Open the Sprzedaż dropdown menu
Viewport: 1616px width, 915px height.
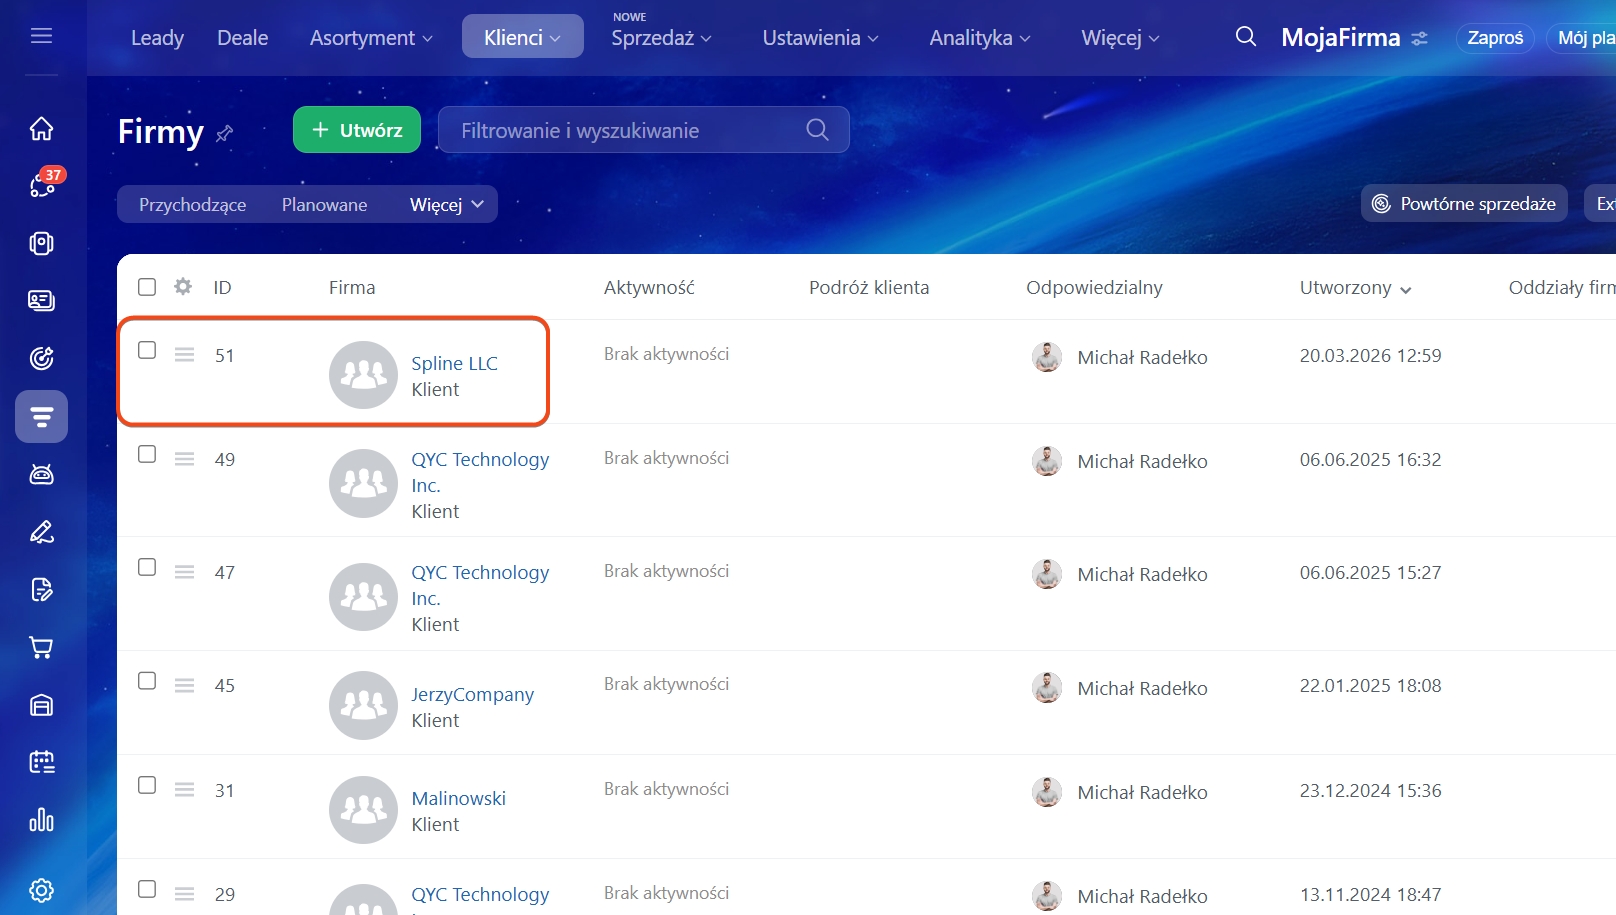pos(661,37)
